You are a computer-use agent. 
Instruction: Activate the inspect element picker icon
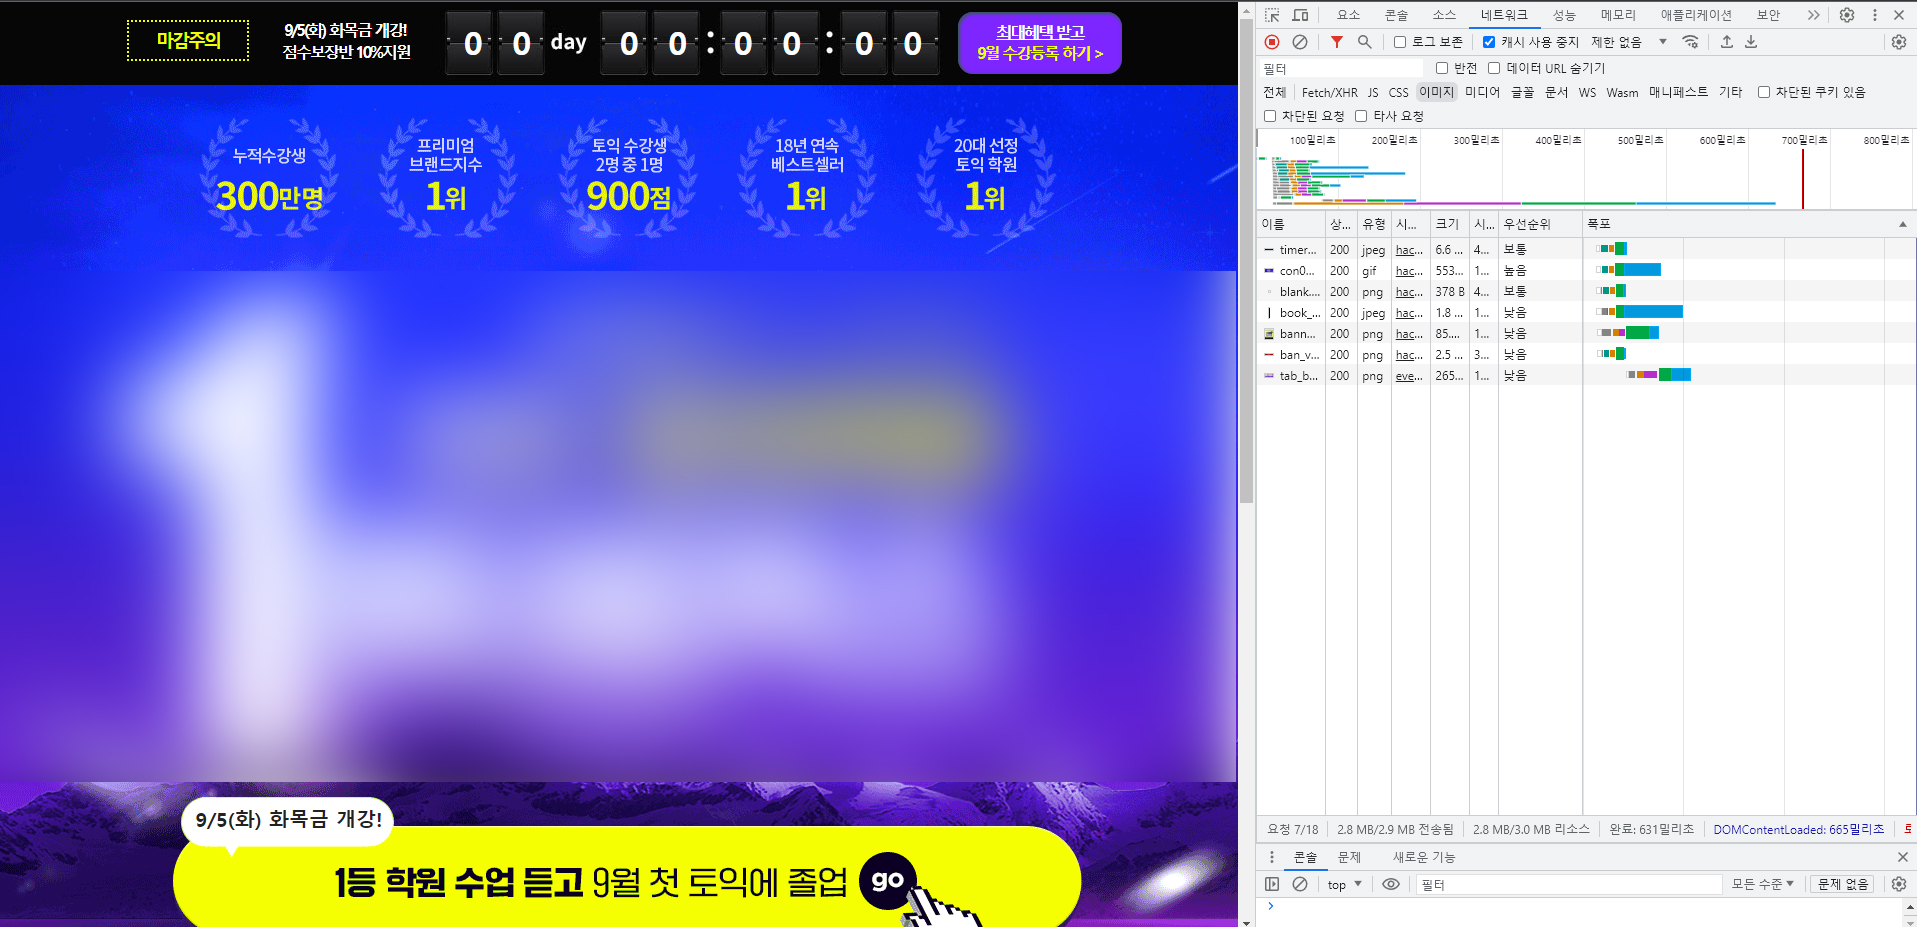click(x=1272, y=15)
